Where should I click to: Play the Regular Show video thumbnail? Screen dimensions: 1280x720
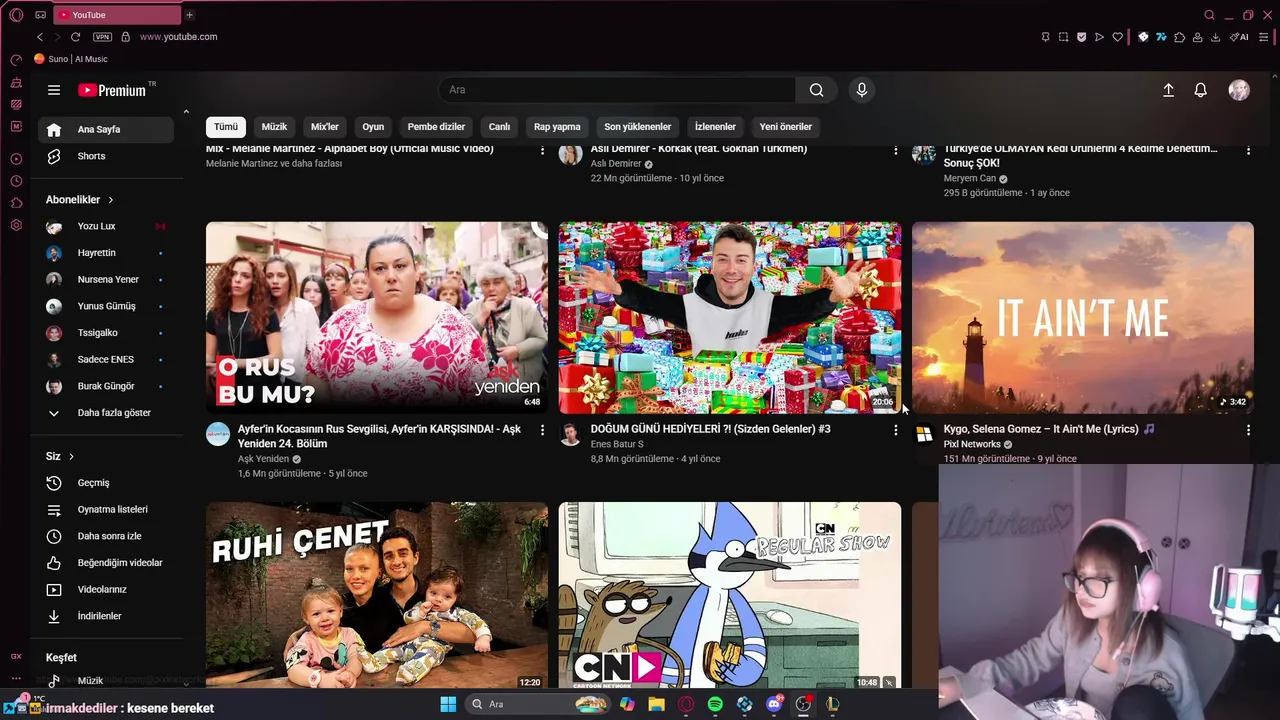[730, 595]
